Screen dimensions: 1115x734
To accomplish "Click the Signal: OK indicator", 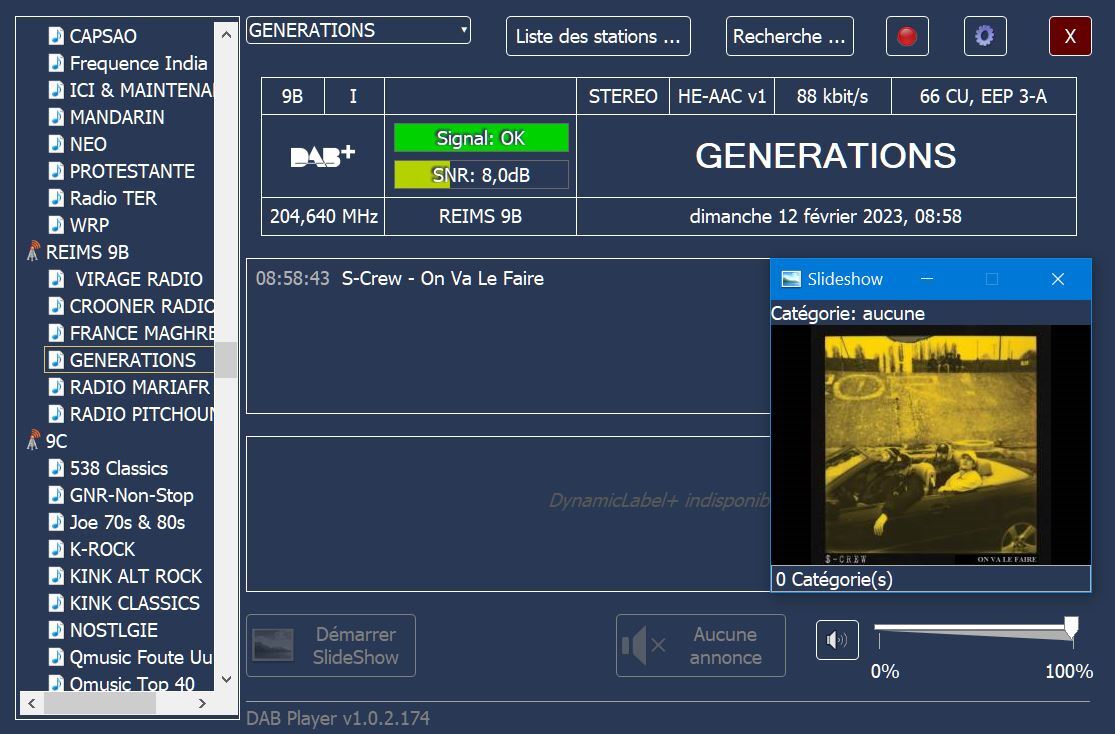I will pyautogui.click(x=481, y=138).
